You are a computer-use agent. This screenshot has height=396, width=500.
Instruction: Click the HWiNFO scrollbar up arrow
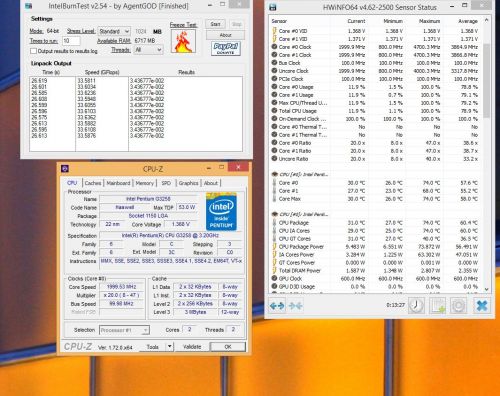point(486,20)
